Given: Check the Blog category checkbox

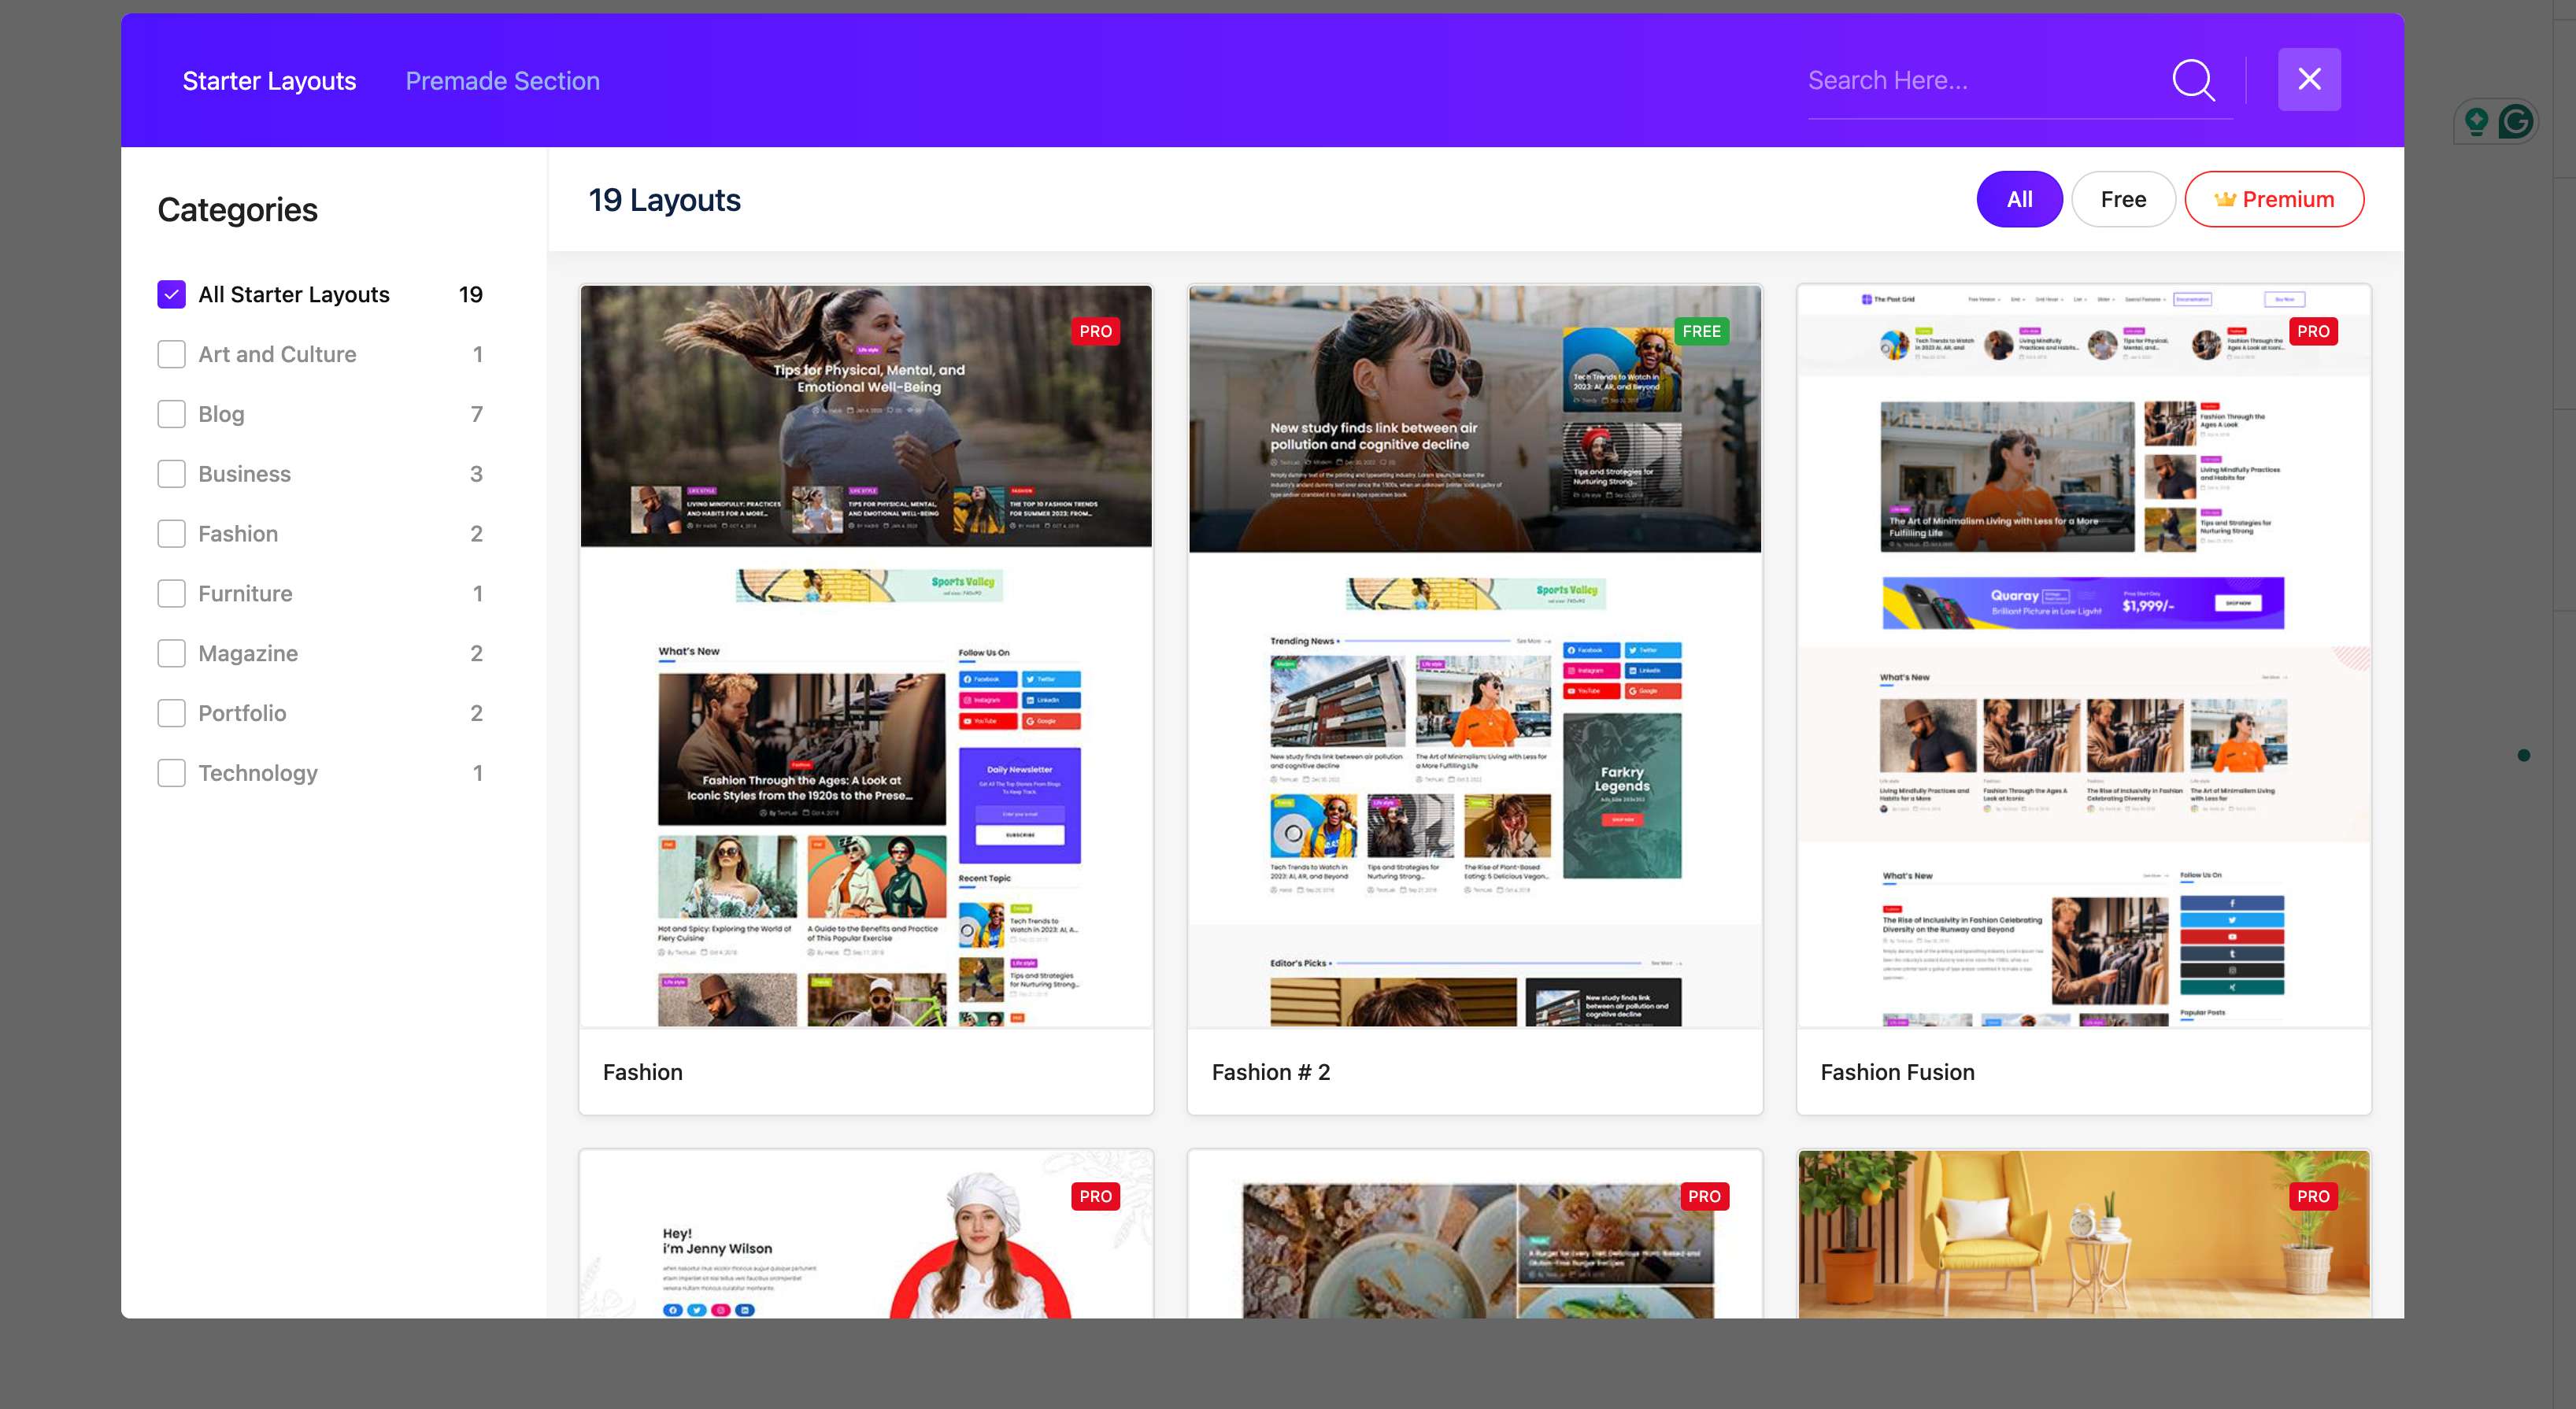Looking at the screenshot, I should coord(171,414).
